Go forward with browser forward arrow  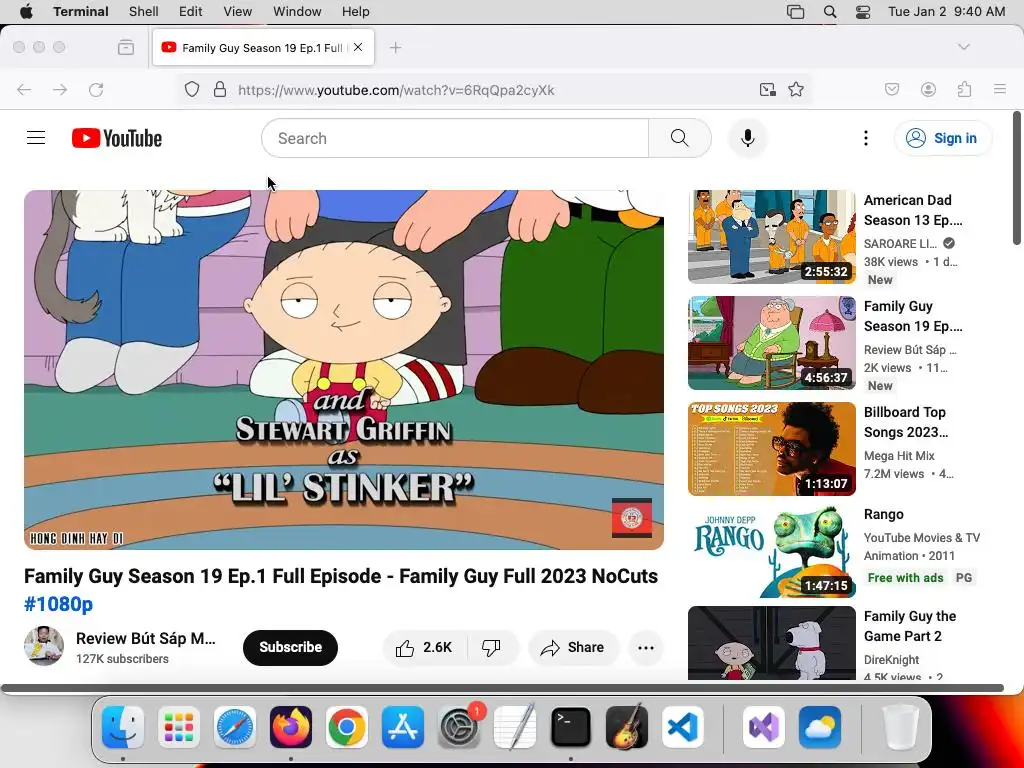point(60,89)
